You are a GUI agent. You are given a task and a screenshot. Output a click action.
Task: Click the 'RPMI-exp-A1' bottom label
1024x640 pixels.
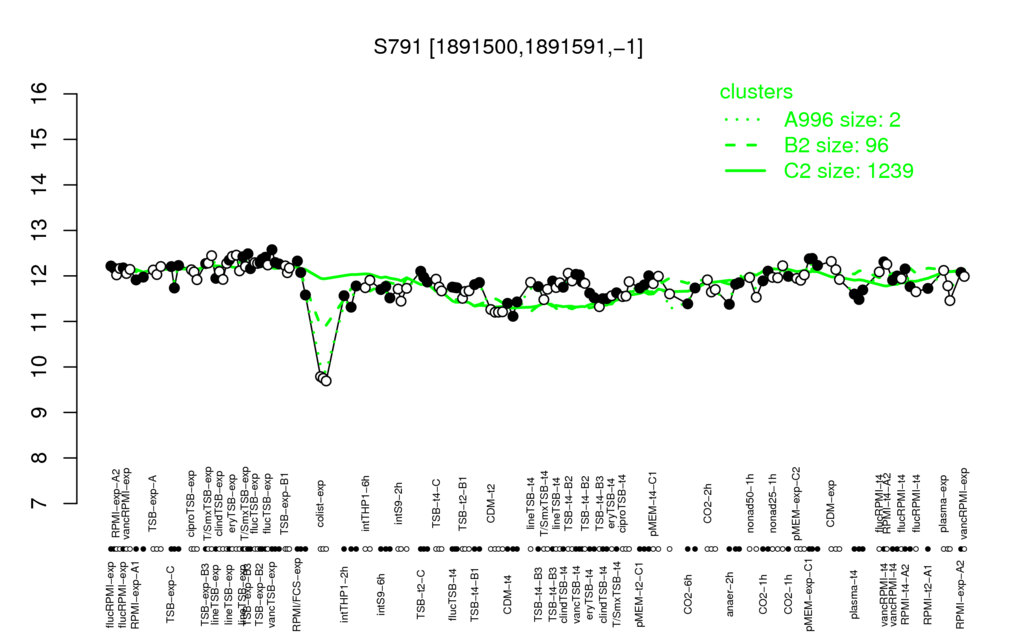[x=135, y=595]
